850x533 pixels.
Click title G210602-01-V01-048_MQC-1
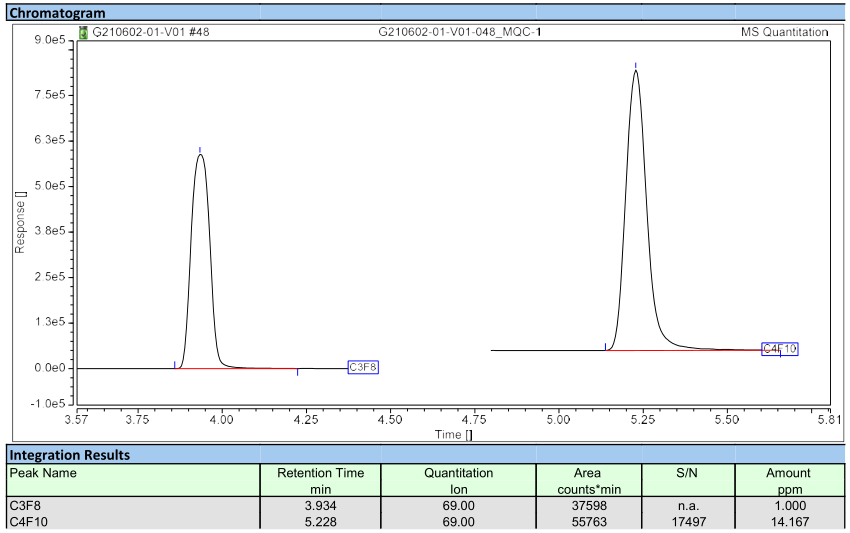pyautogui.click(x=460, y=32)
